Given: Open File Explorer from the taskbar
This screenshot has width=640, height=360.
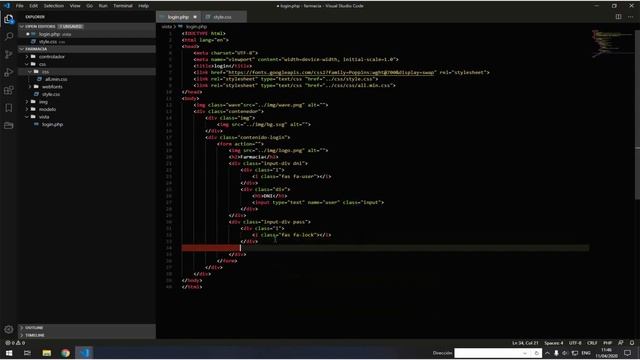Looking at the screenshot, I should [47, 353].
